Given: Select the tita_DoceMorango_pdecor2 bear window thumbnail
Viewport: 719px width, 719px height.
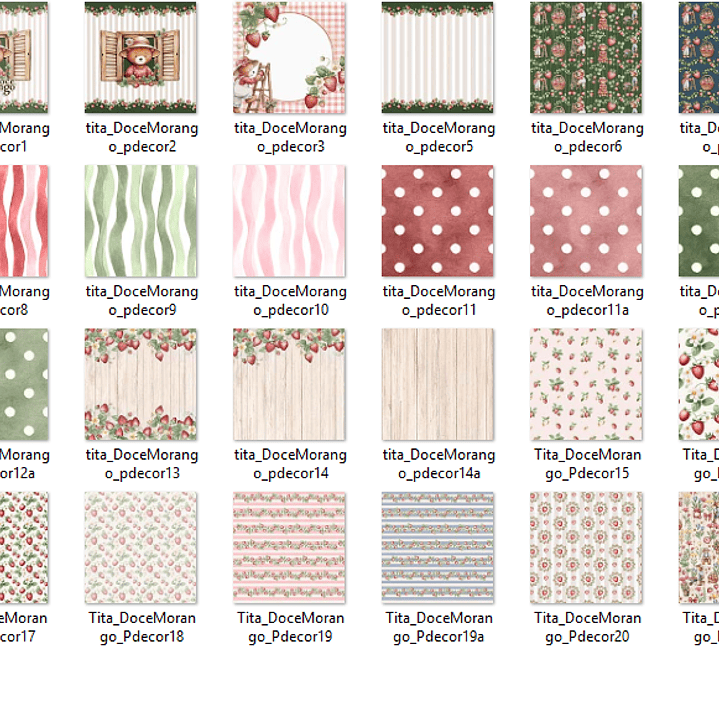Looking at the screenshot, I should coord(141,57).
